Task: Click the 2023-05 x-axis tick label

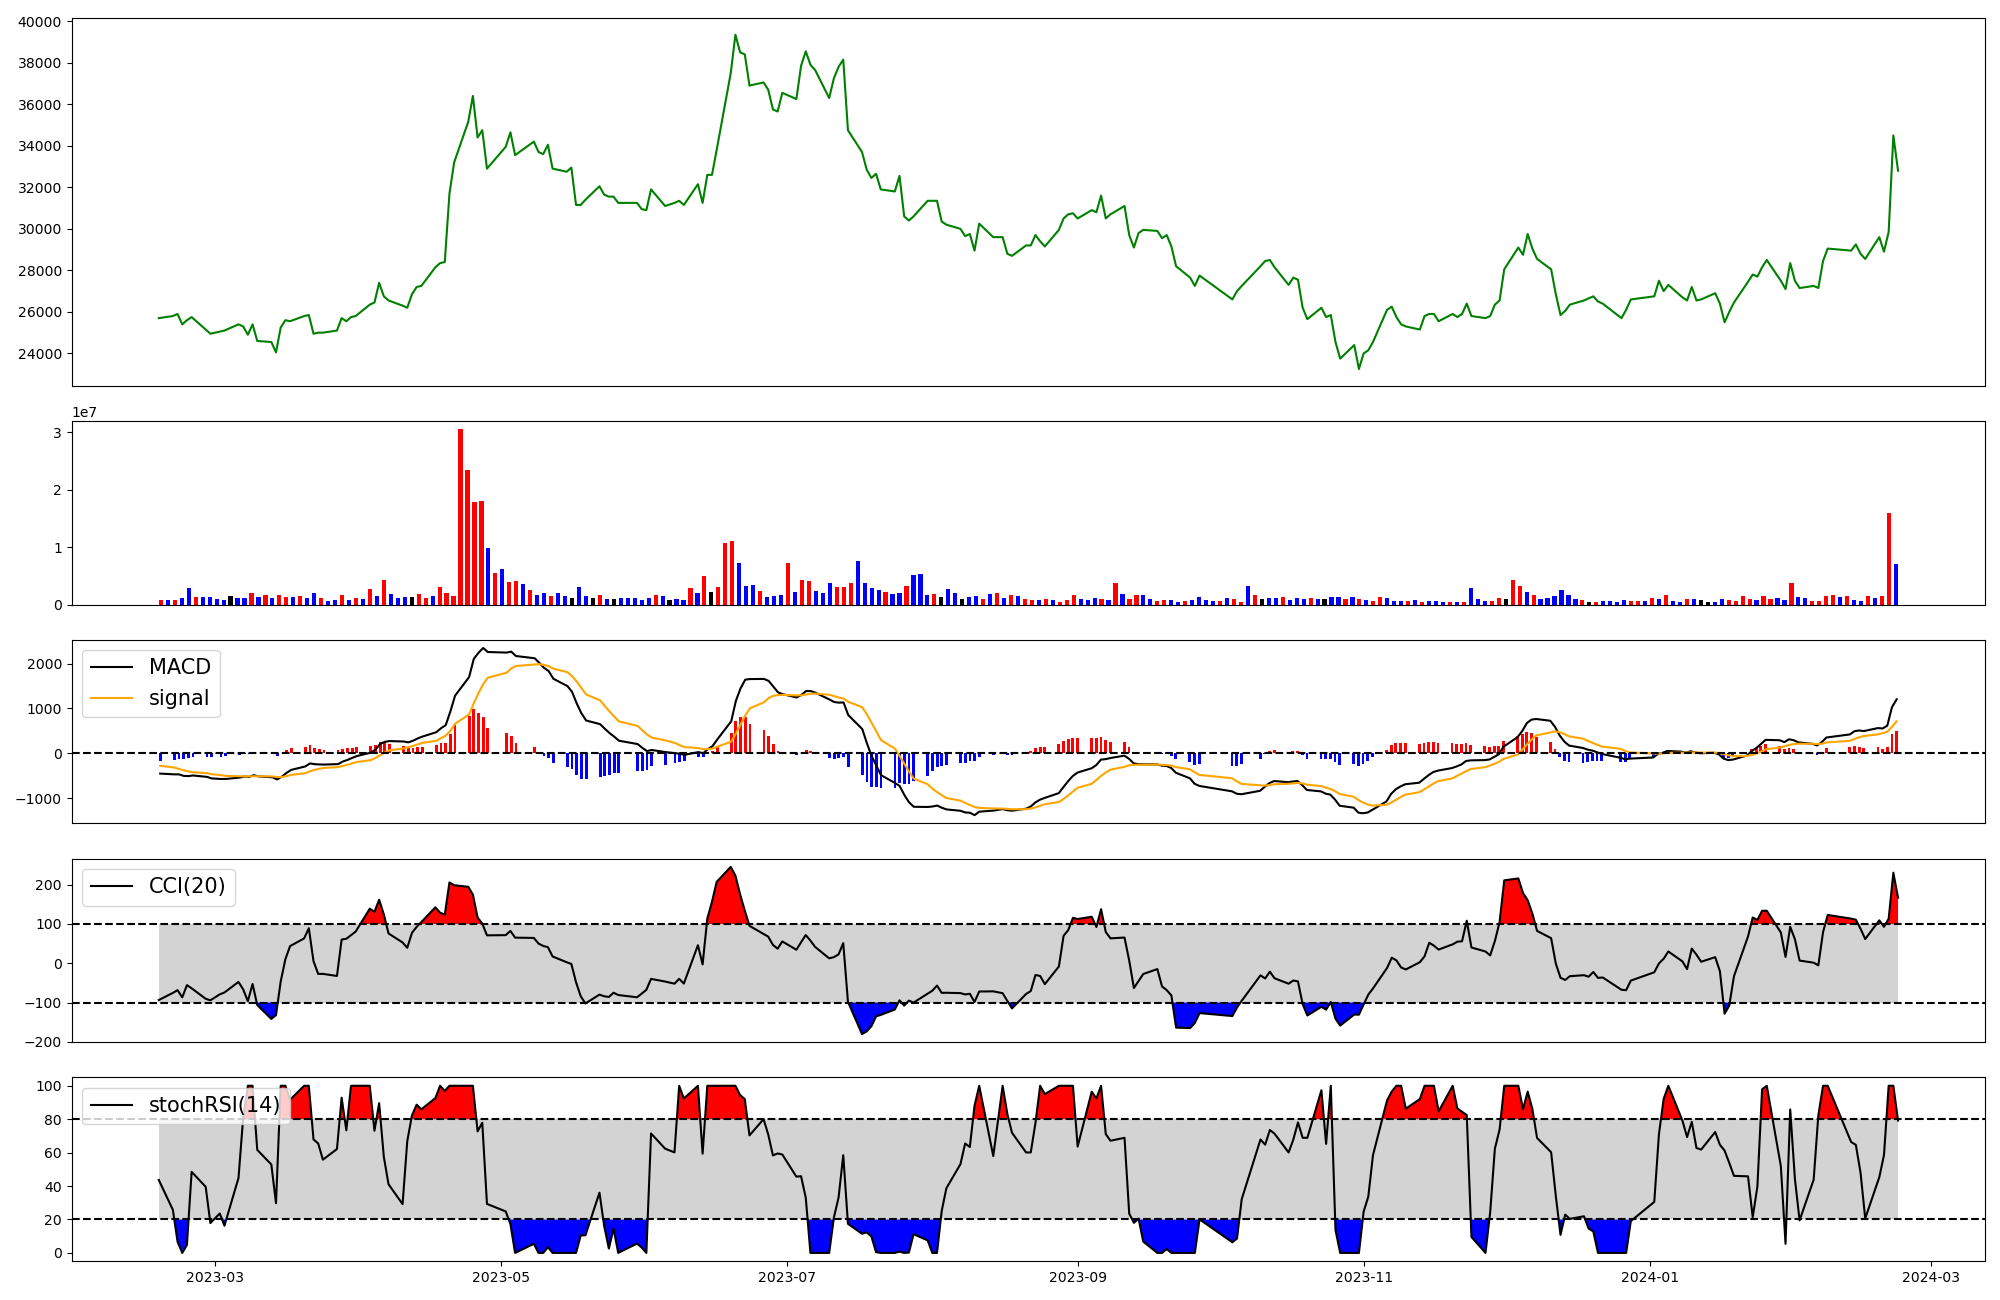Action: click(501, 1277)
